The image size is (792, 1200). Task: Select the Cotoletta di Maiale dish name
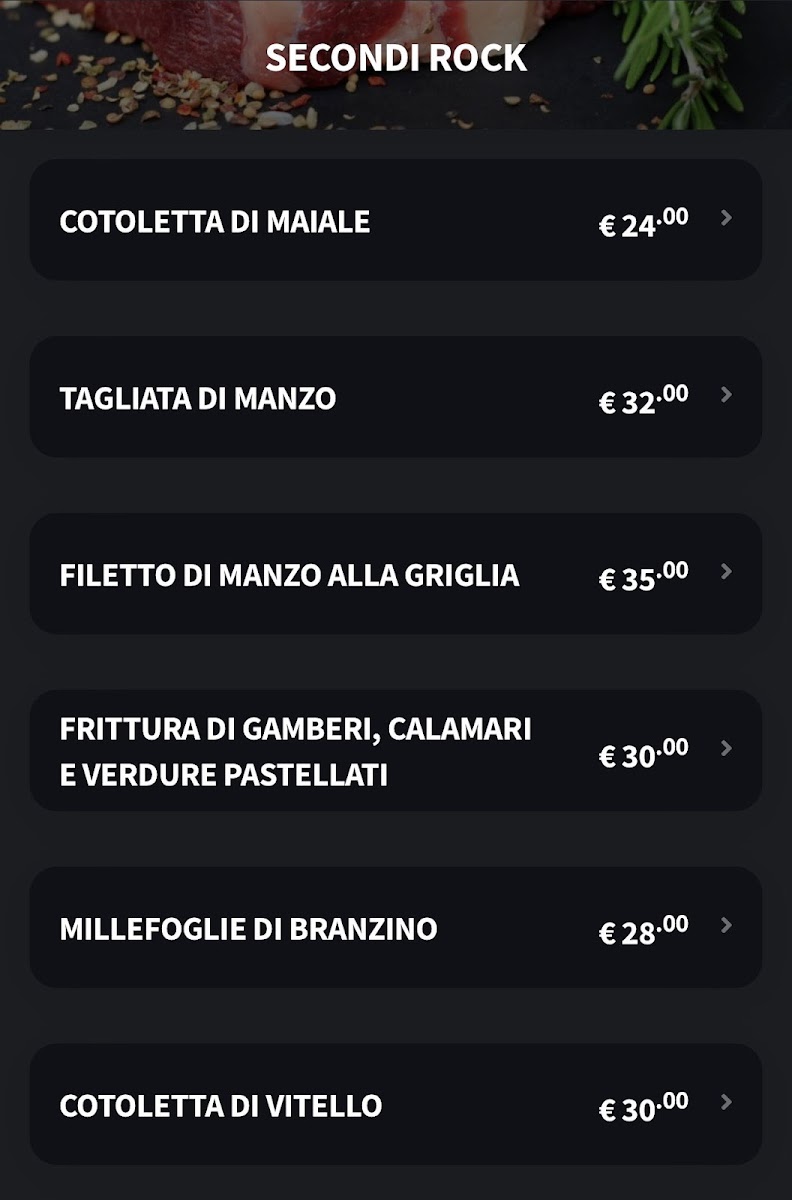click(x=215, y=221)
